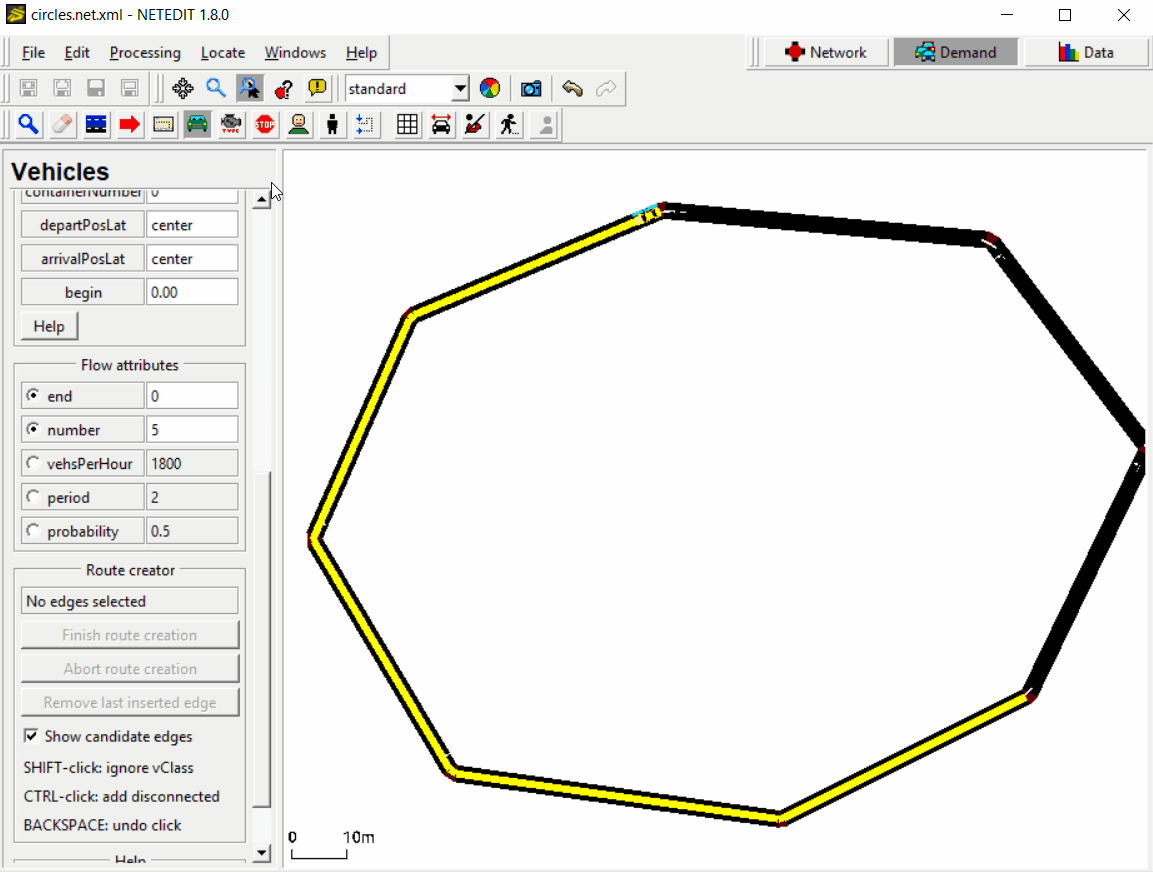1153x872 pixels.
Task: Edit the number flow value field
Action: pos(192,429)
